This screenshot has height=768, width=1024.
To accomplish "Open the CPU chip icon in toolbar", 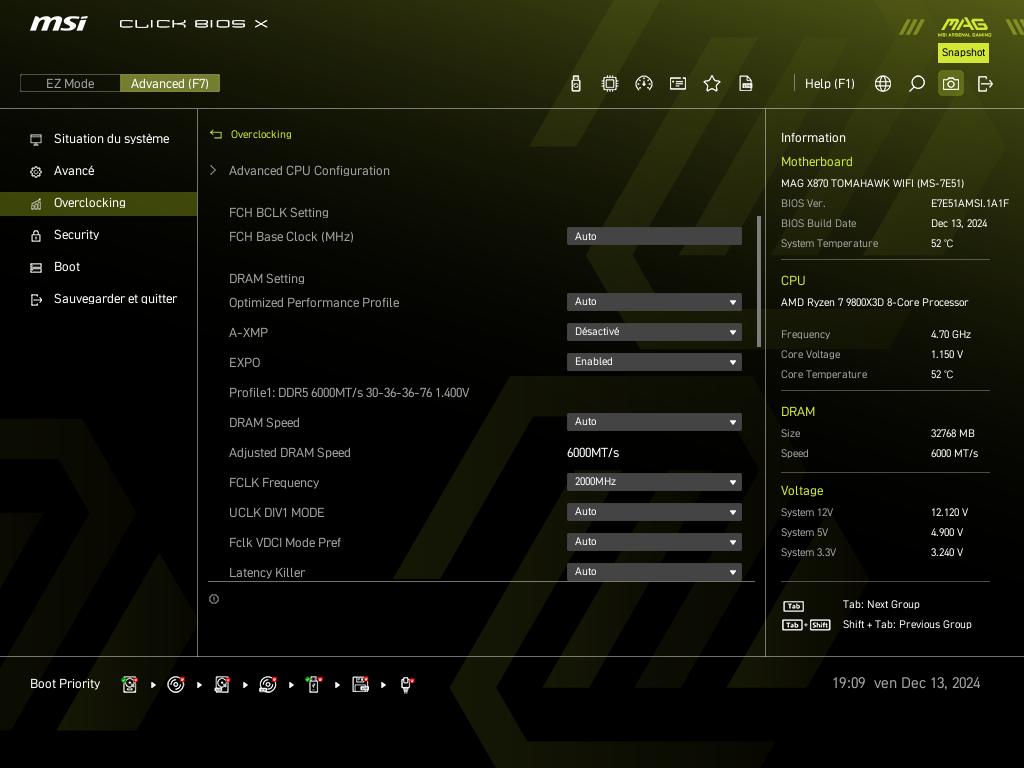I will coord(610,84).
